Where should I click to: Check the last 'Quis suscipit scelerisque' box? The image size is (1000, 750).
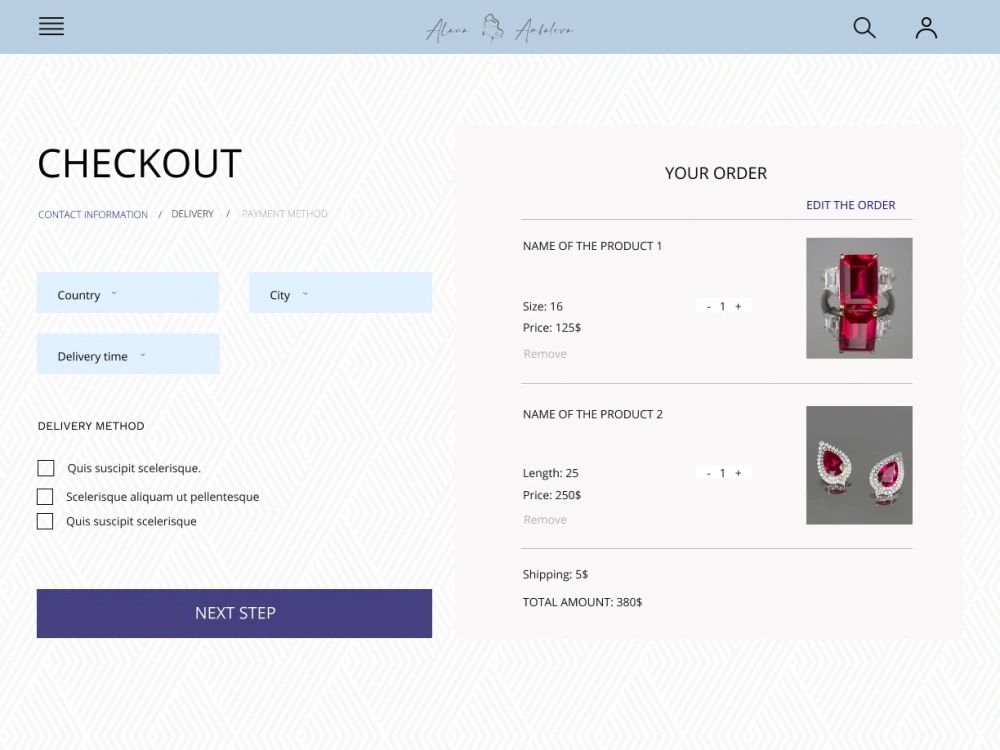[x=45, y=521]
